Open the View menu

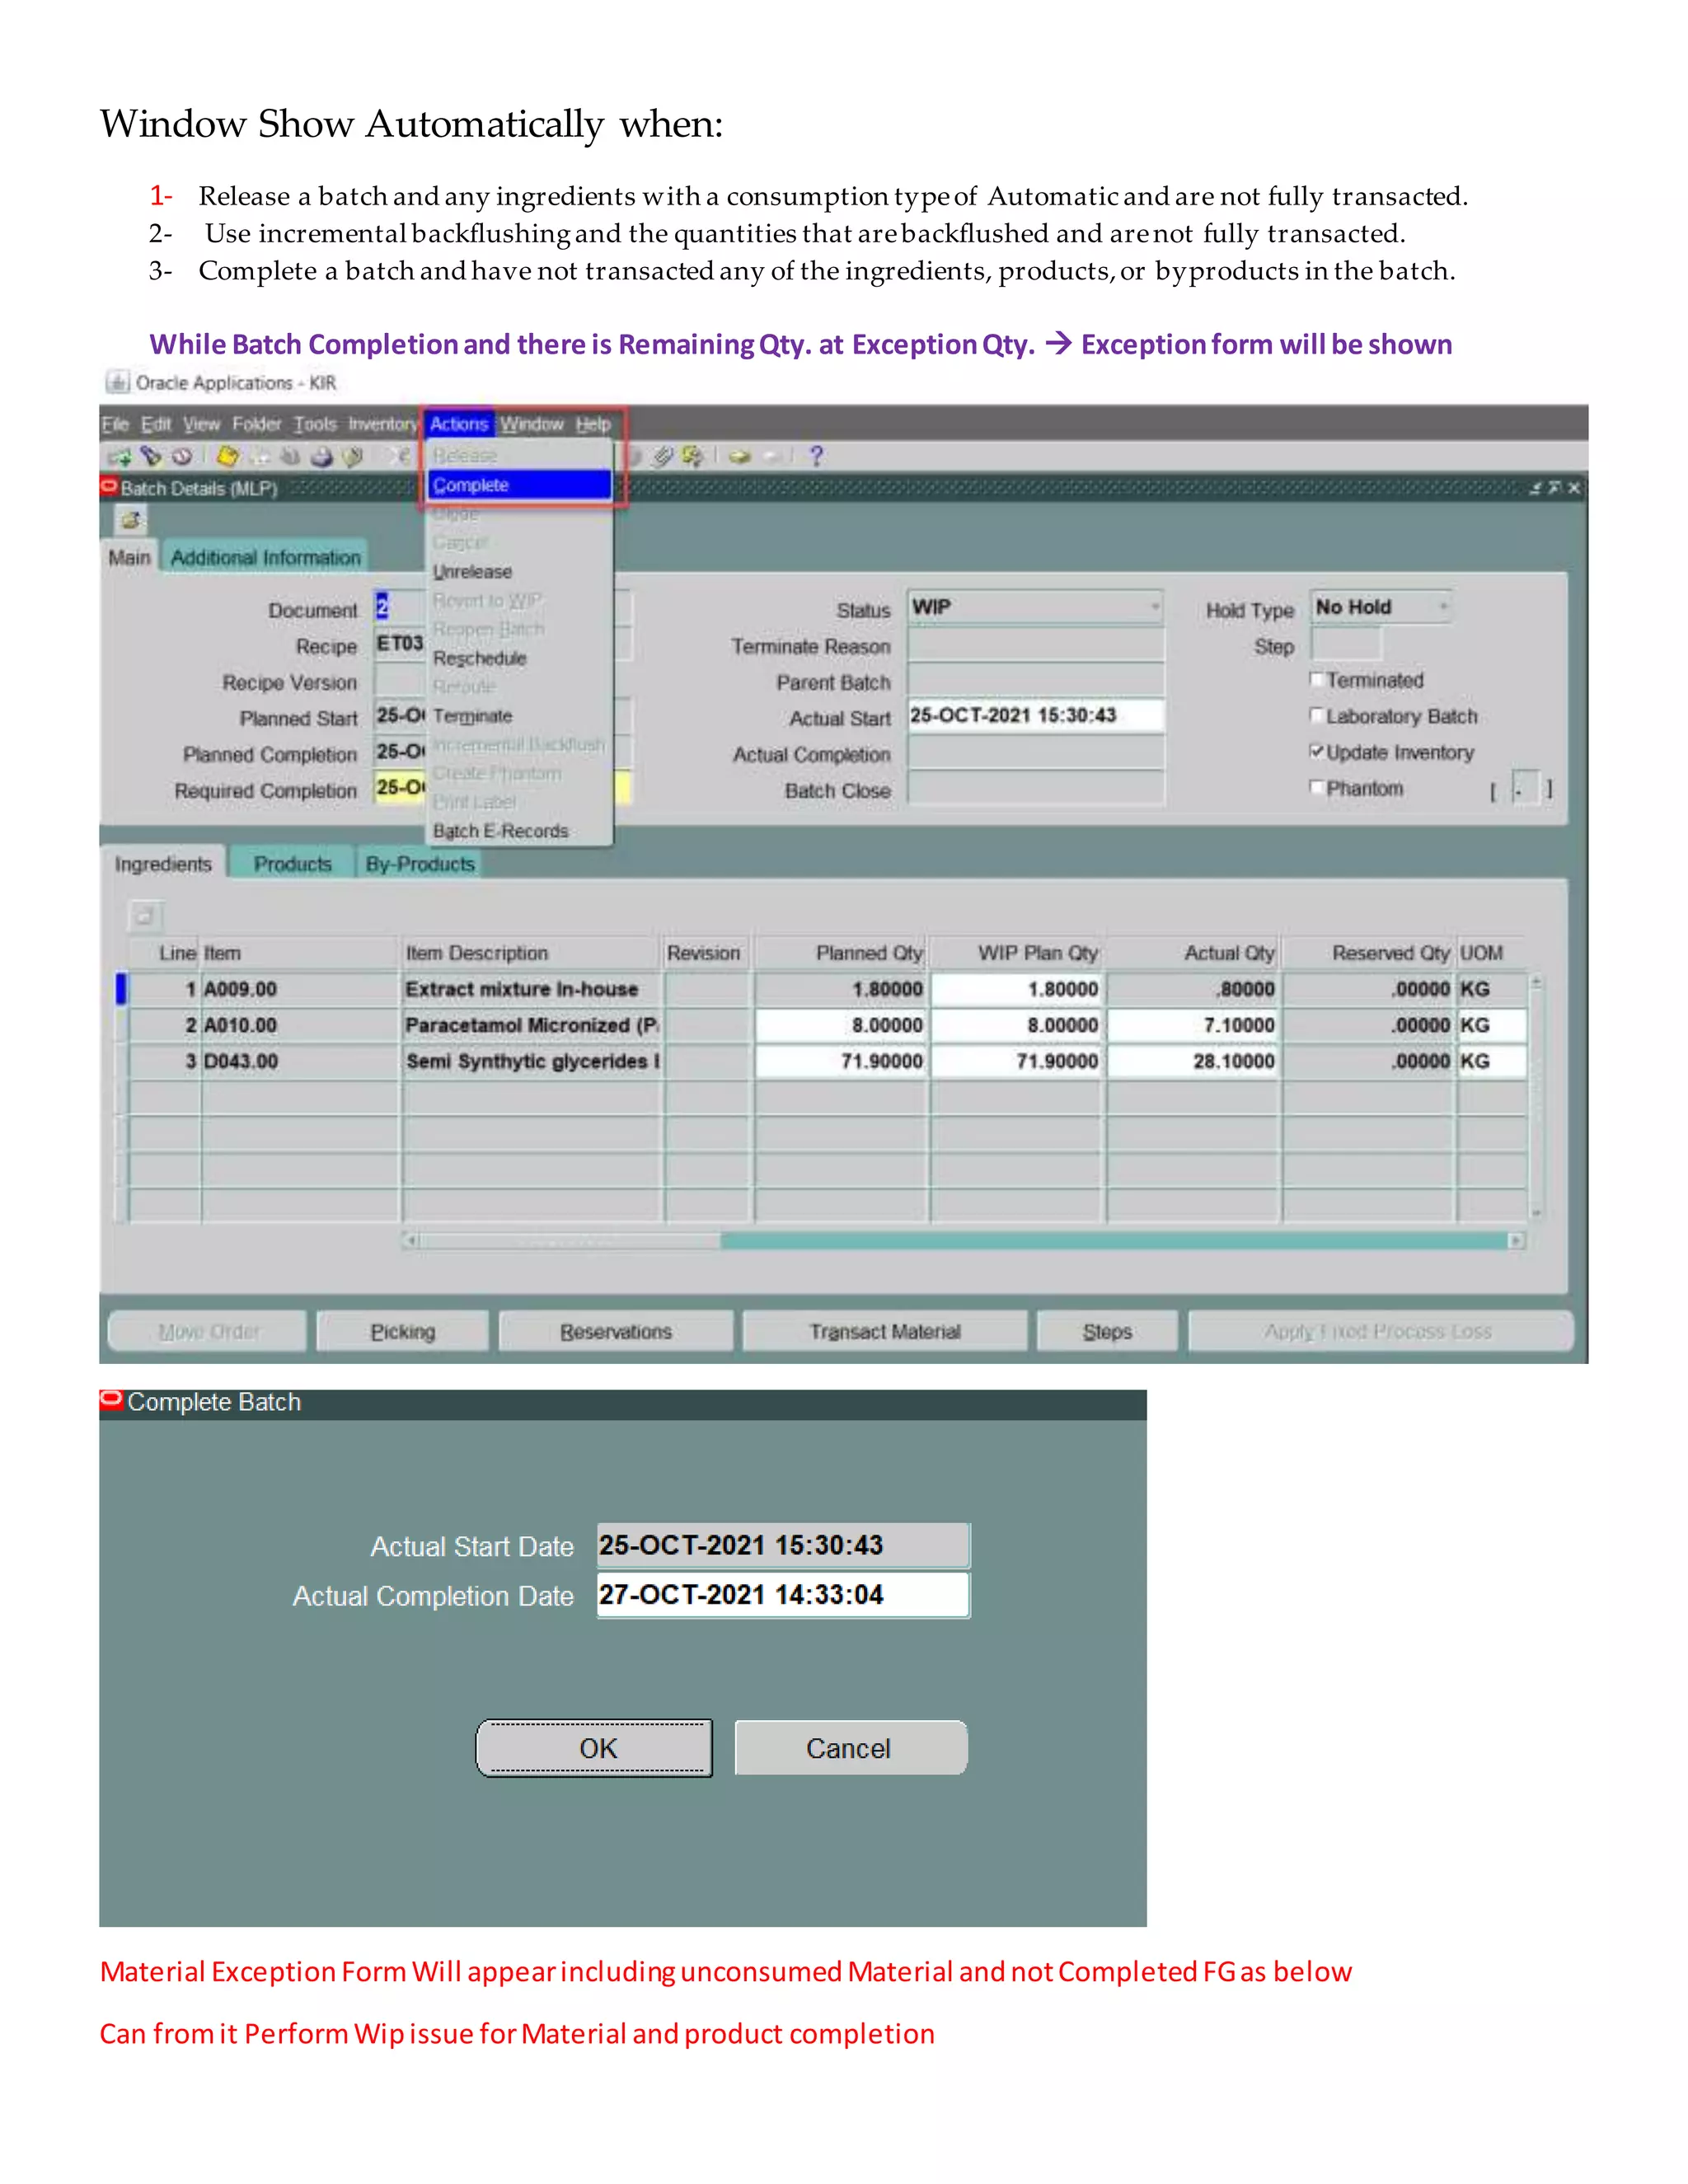(x=201, y=424)
